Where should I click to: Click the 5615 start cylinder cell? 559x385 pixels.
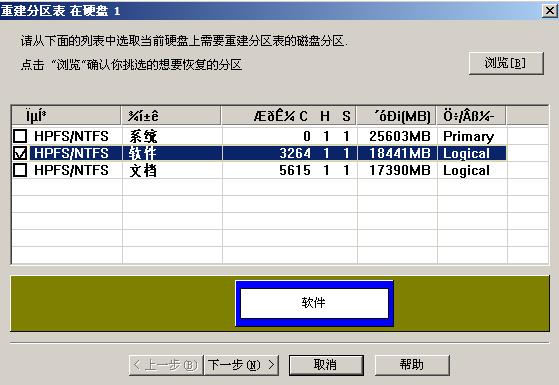pyautogui.click(x=294, y=170)
